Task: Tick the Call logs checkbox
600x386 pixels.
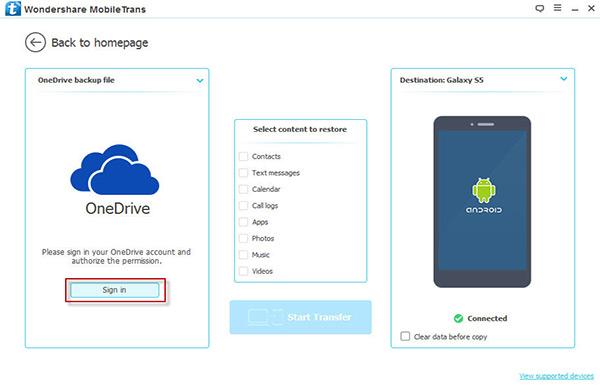Action: pyautogui.click(x=243, y=206)
